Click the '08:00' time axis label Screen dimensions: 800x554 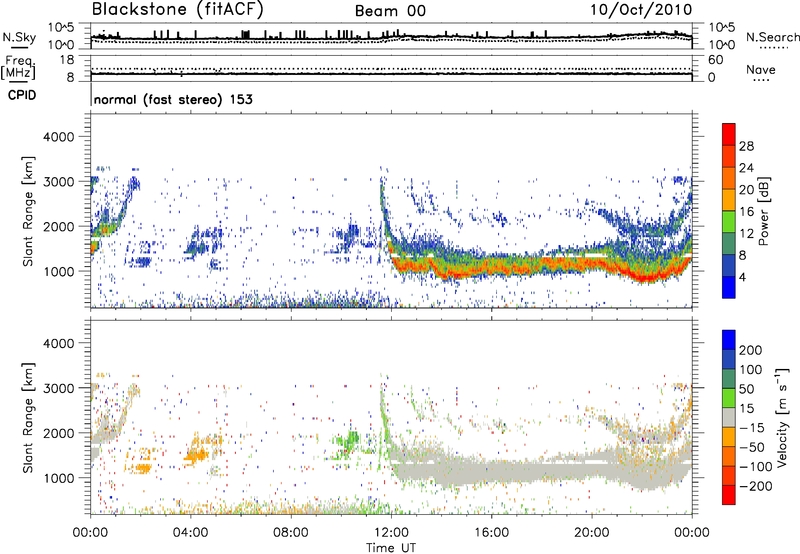[x=291, y=533]
